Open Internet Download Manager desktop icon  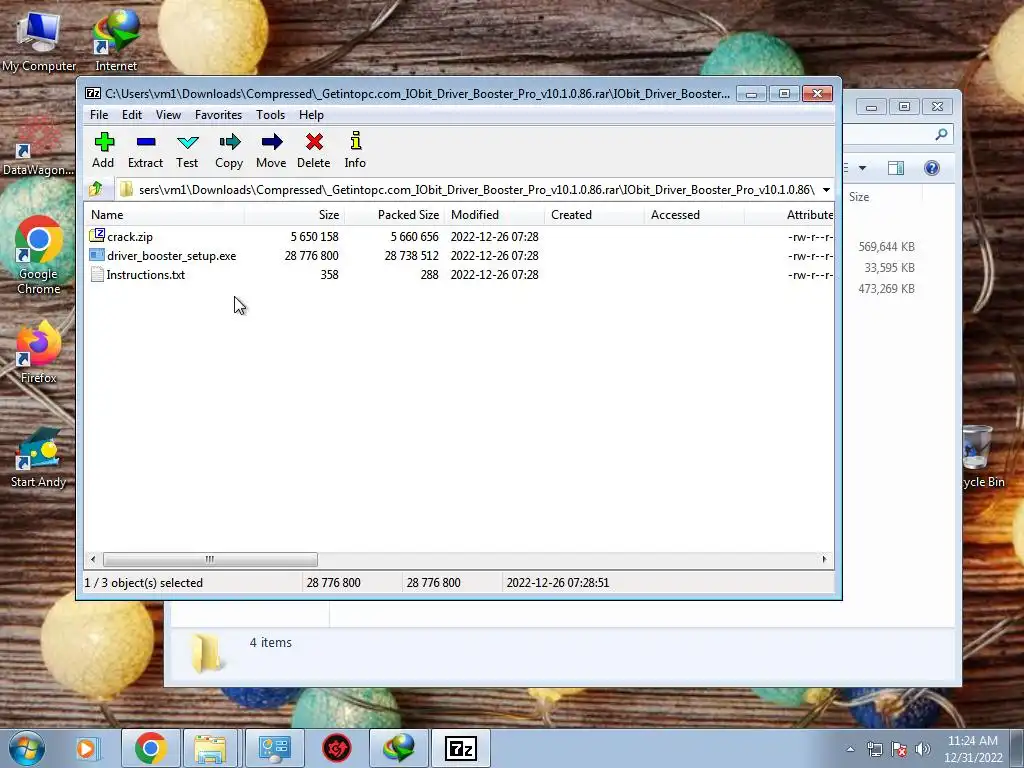pyautogui.click(x=116, y=41)
